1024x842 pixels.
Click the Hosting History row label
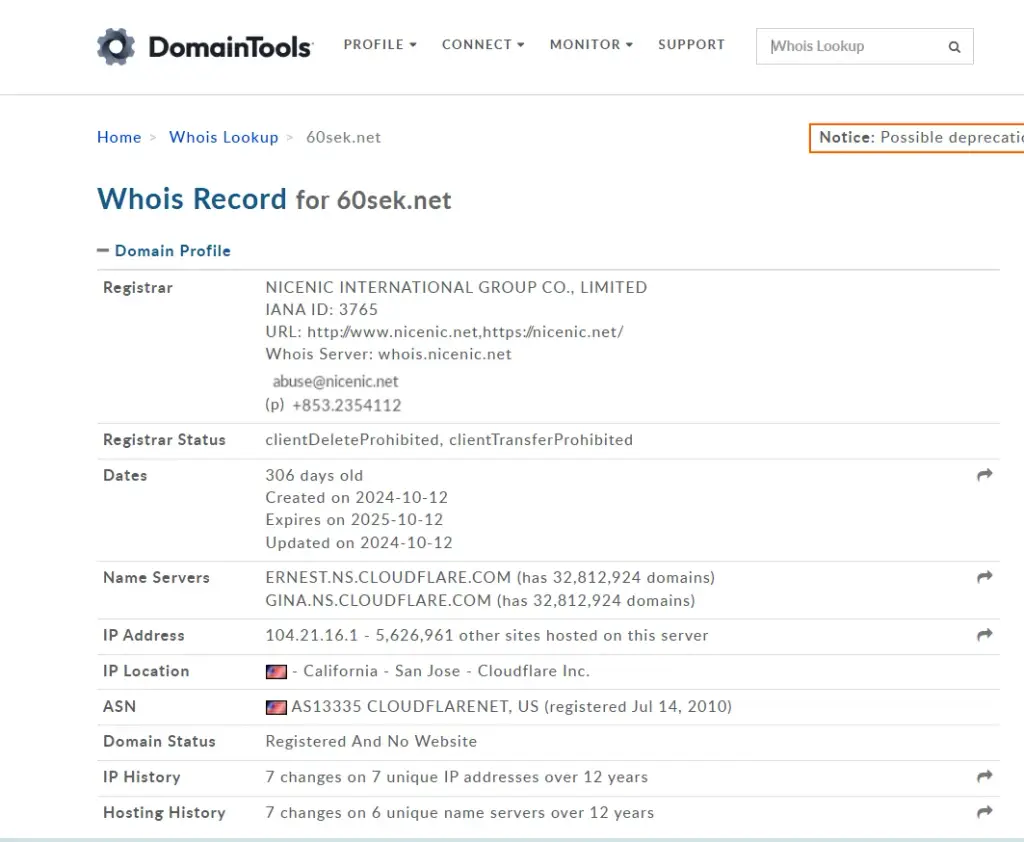(164, 813)
